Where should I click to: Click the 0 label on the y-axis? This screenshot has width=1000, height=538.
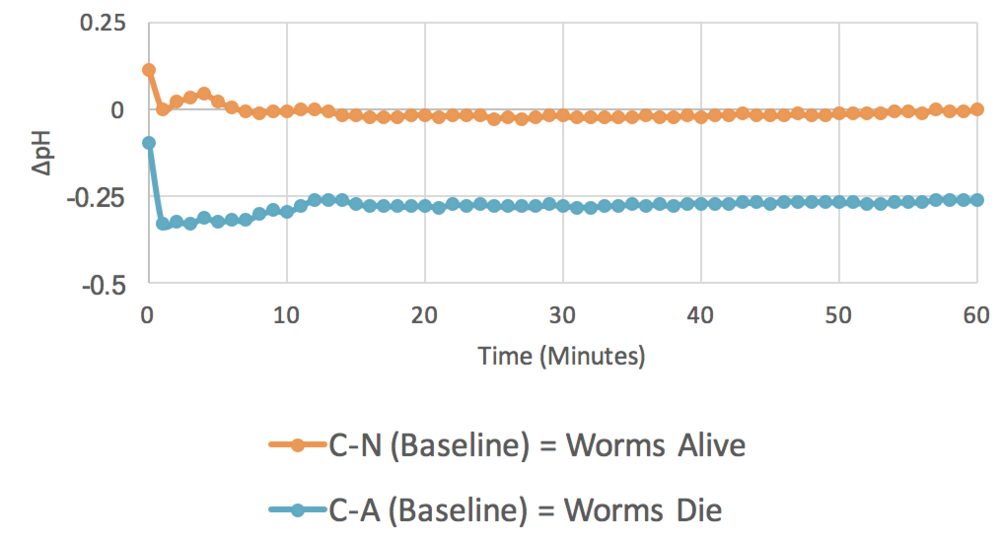(x=117, y=110)
